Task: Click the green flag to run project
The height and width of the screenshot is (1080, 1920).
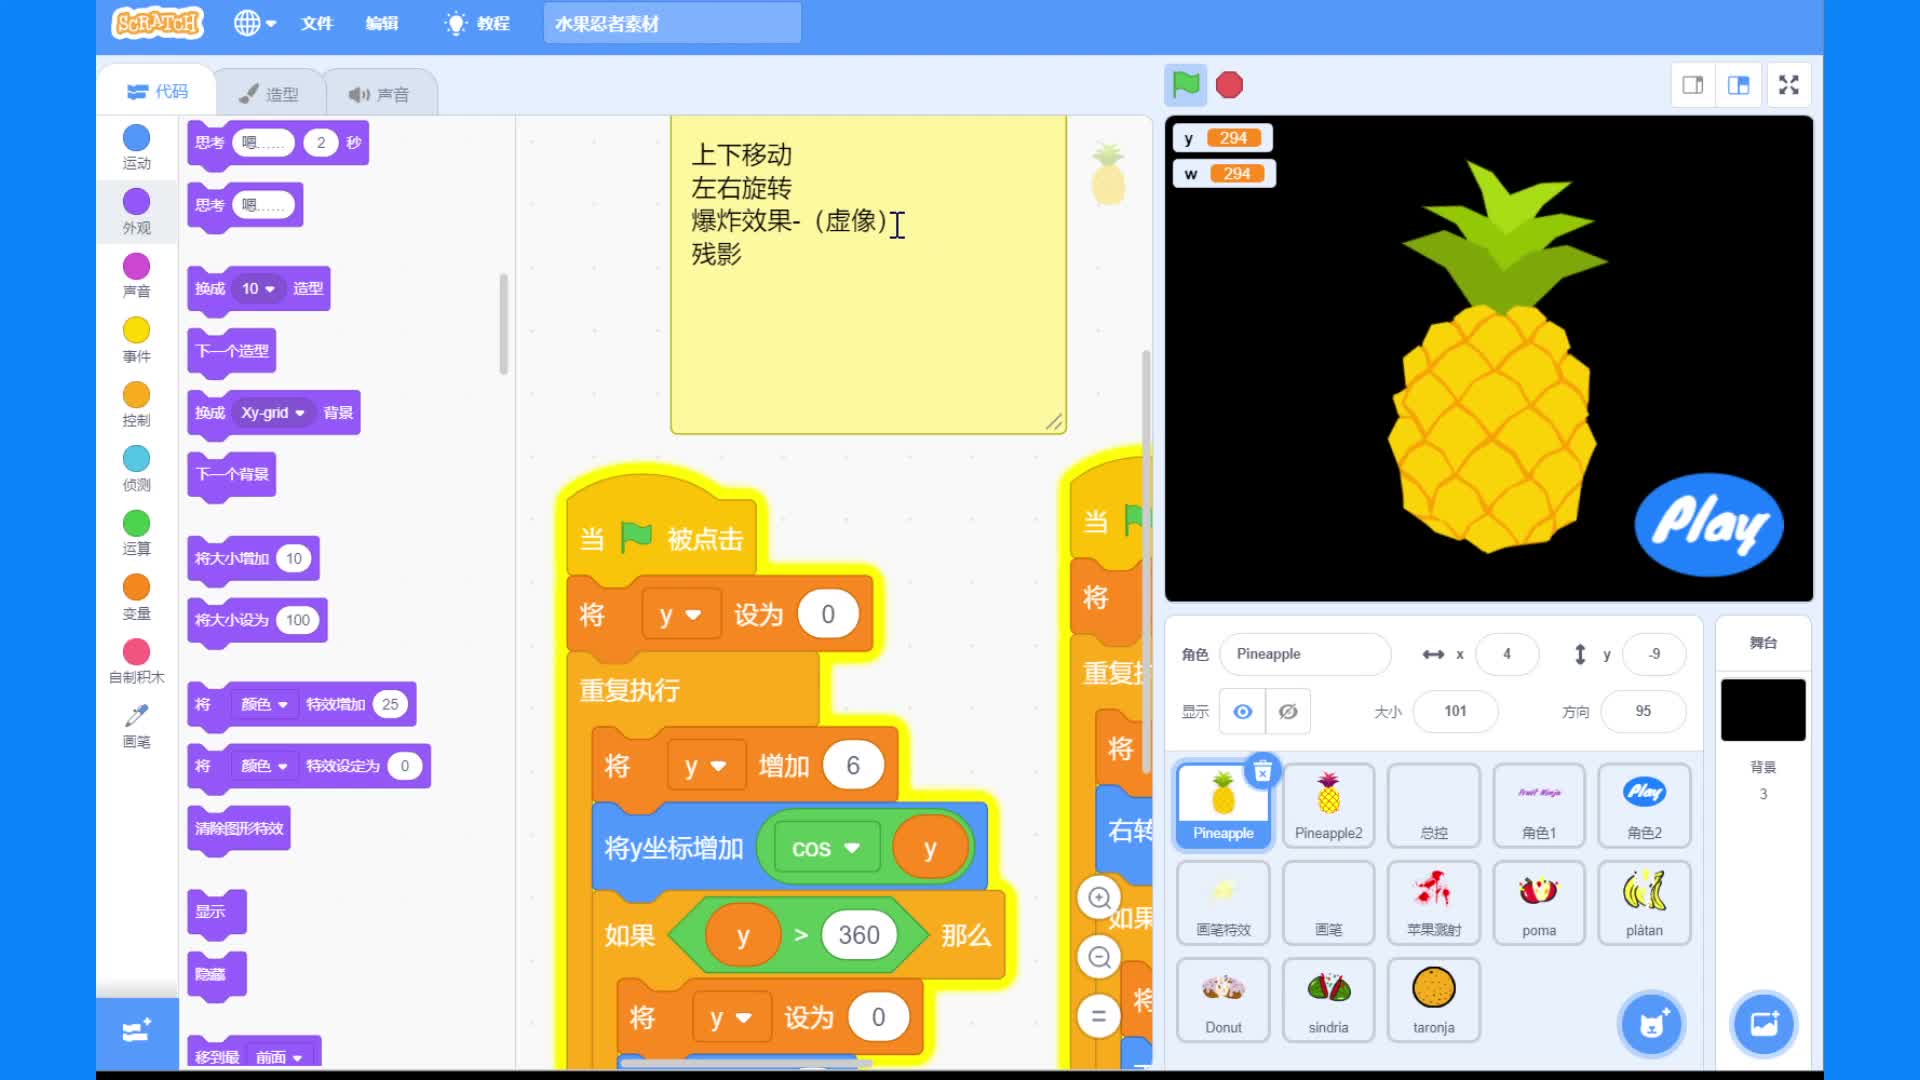Action: pyautogui.click(x=1186, y=85)
